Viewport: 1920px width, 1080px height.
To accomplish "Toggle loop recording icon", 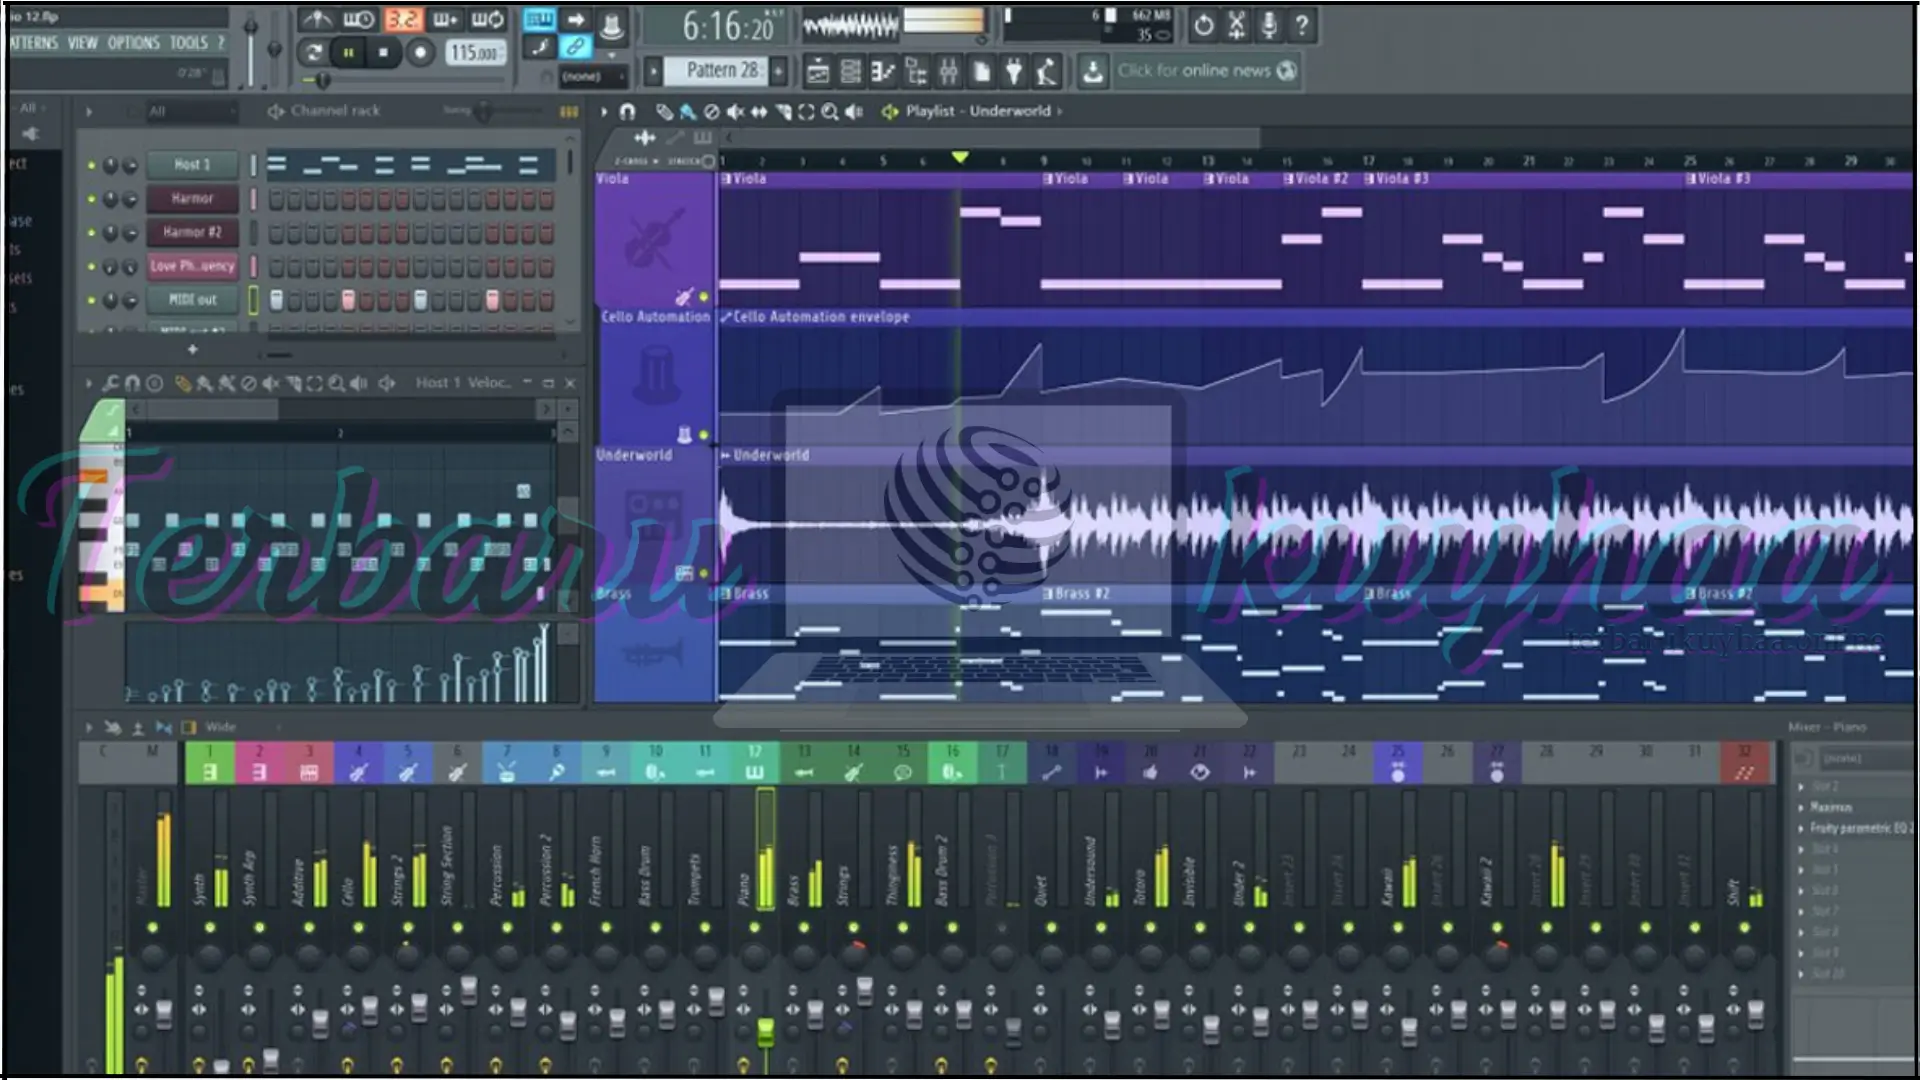I will [488, 20].
